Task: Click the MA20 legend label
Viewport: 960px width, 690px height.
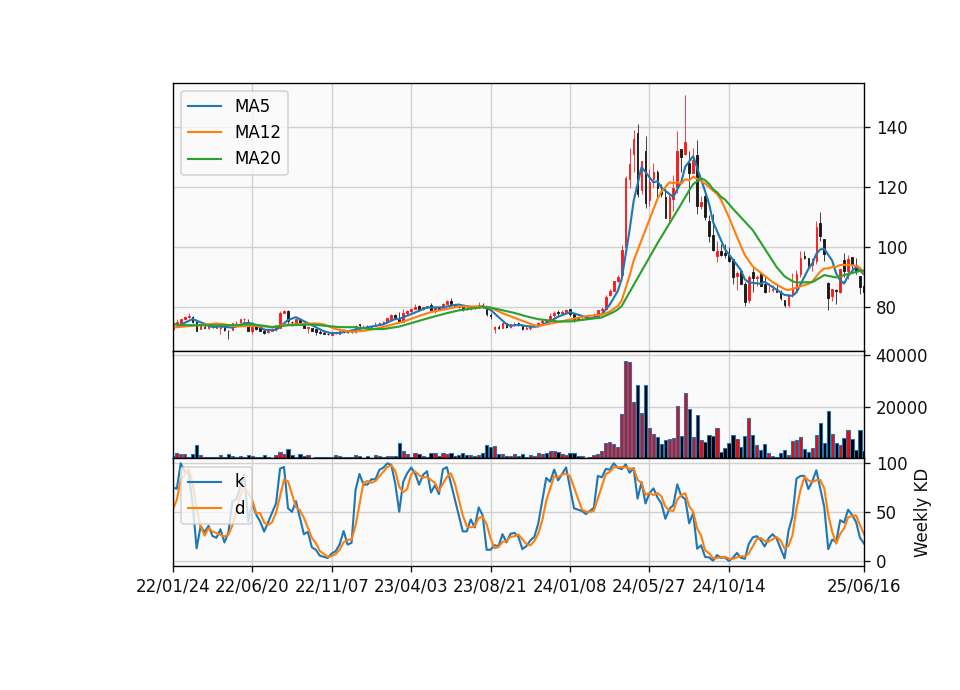Action: coord(257,158)
